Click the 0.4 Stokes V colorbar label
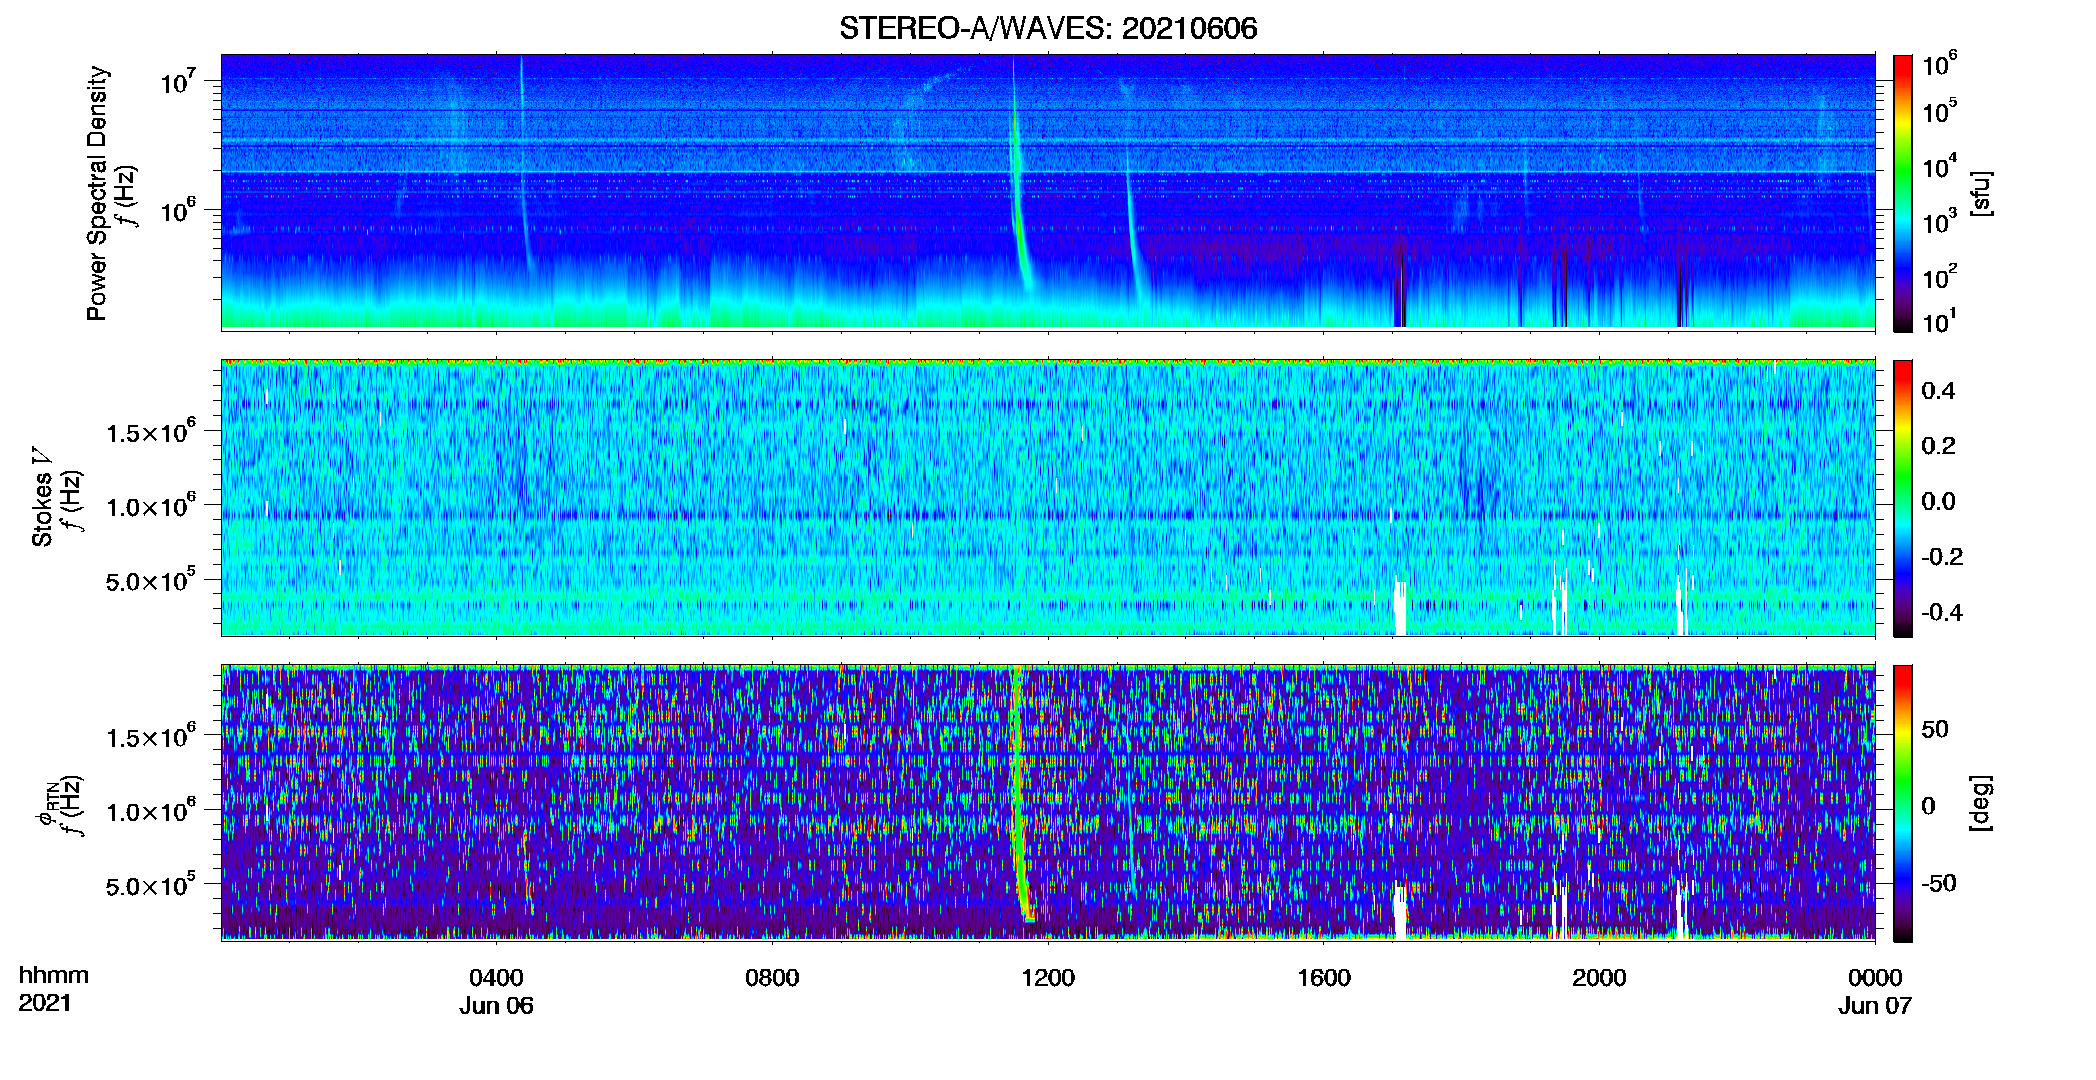Viewport: 2096px width, 1080px height. point(1938,391)
